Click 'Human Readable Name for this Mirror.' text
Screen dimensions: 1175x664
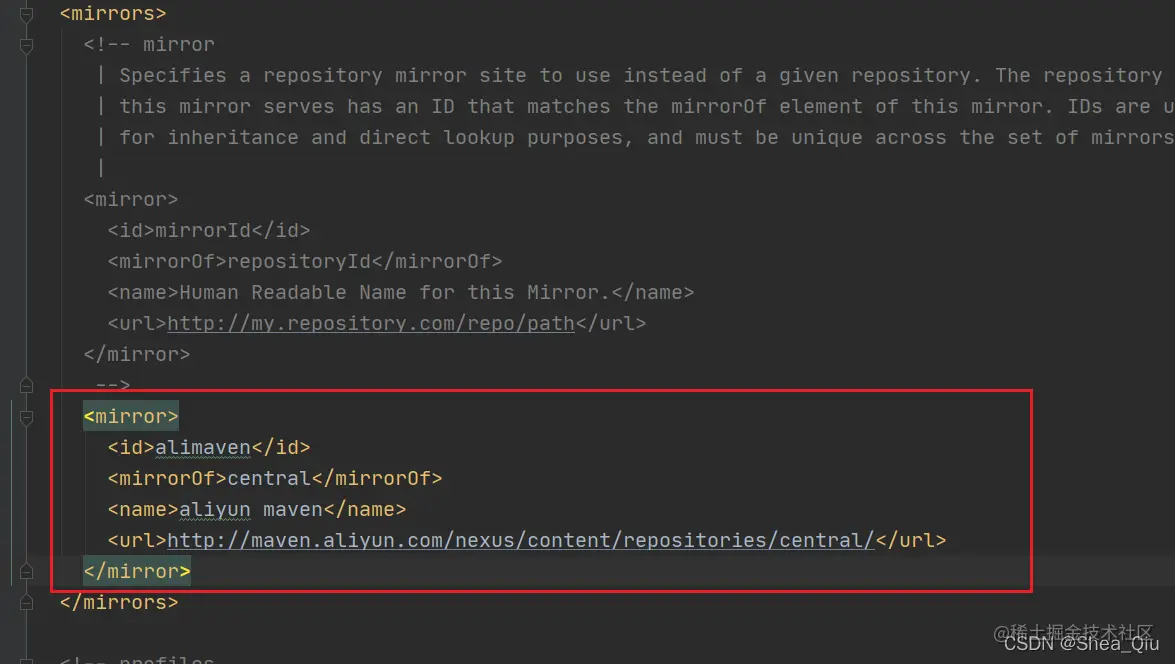tap(395, 292)
